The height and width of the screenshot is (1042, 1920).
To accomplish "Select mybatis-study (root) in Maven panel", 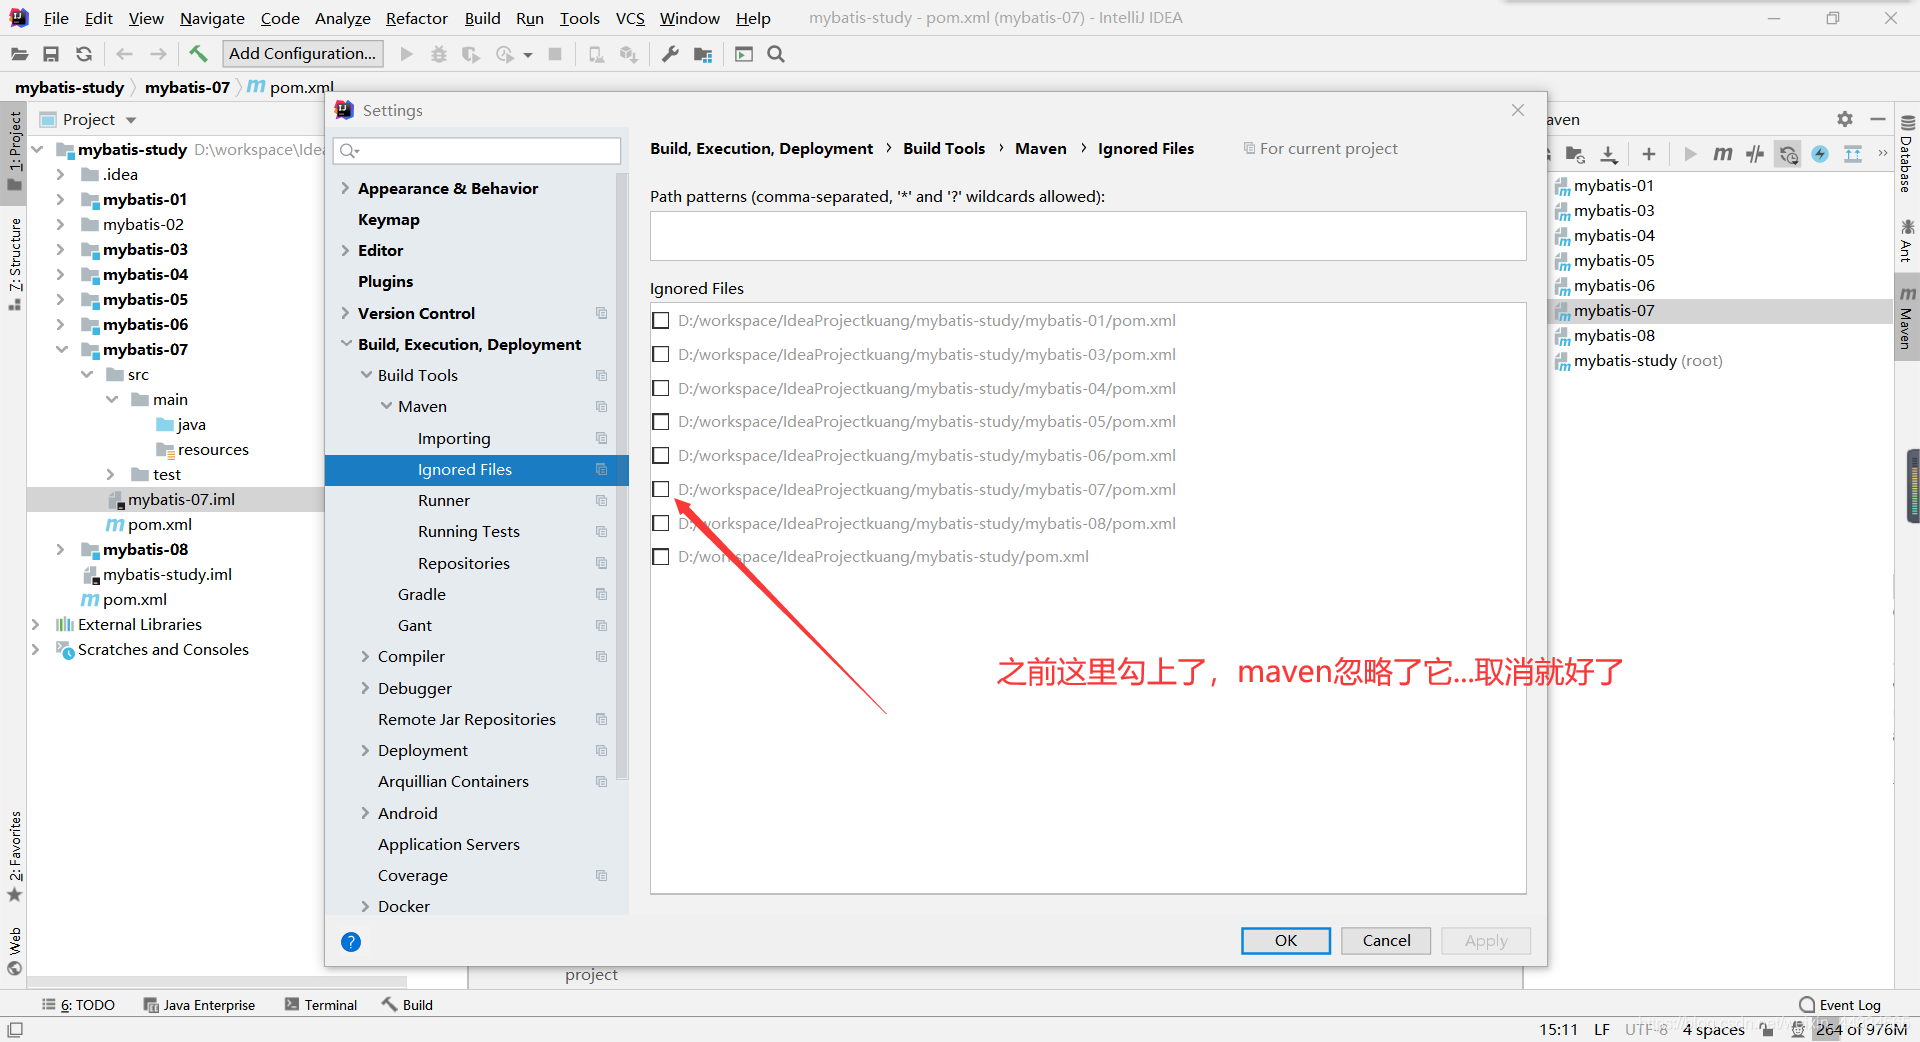I will point(1638,360).
